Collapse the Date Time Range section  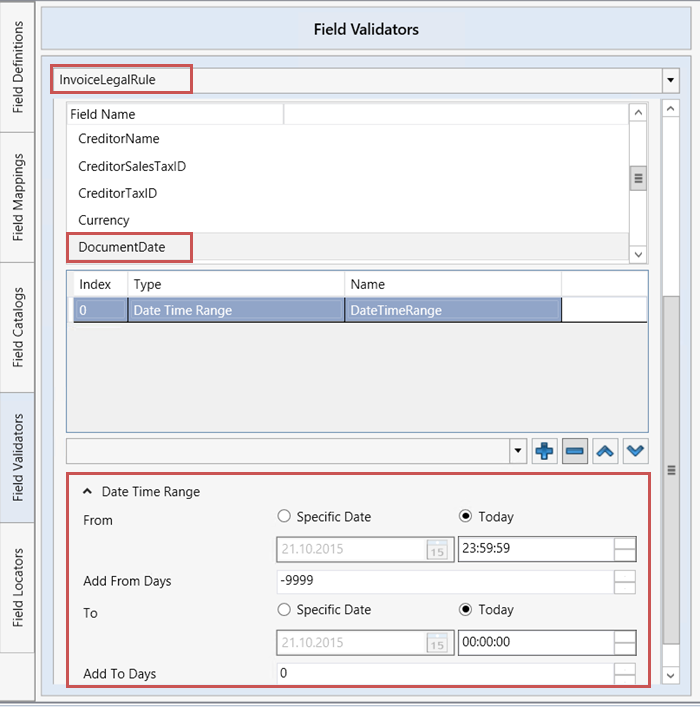click(x=88, y=491)
